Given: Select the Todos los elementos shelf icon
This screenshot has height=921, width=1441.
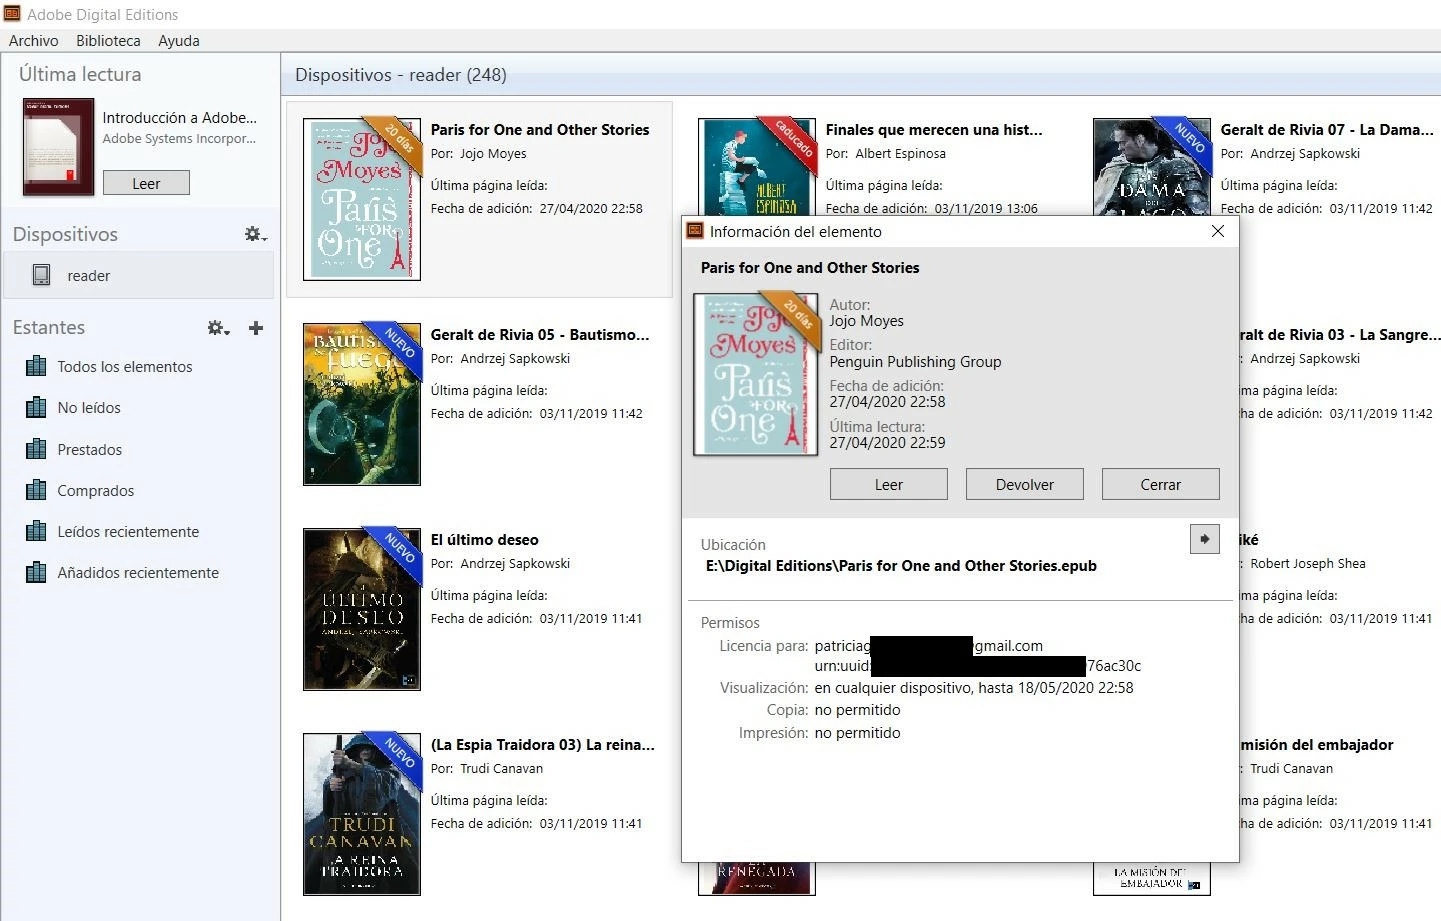Looking at the screenshot, I should 36,366.
